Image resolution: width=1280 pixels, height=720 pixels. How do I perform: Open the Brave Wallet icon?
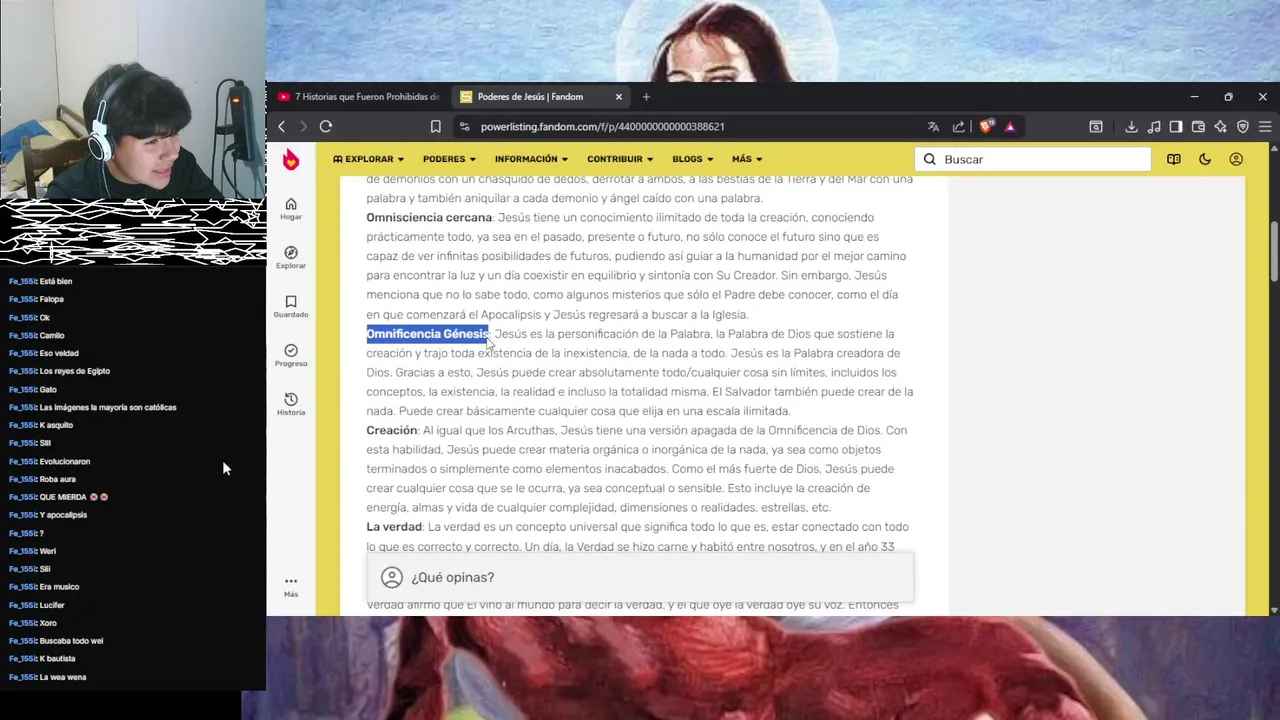[x=1198, y=126]
